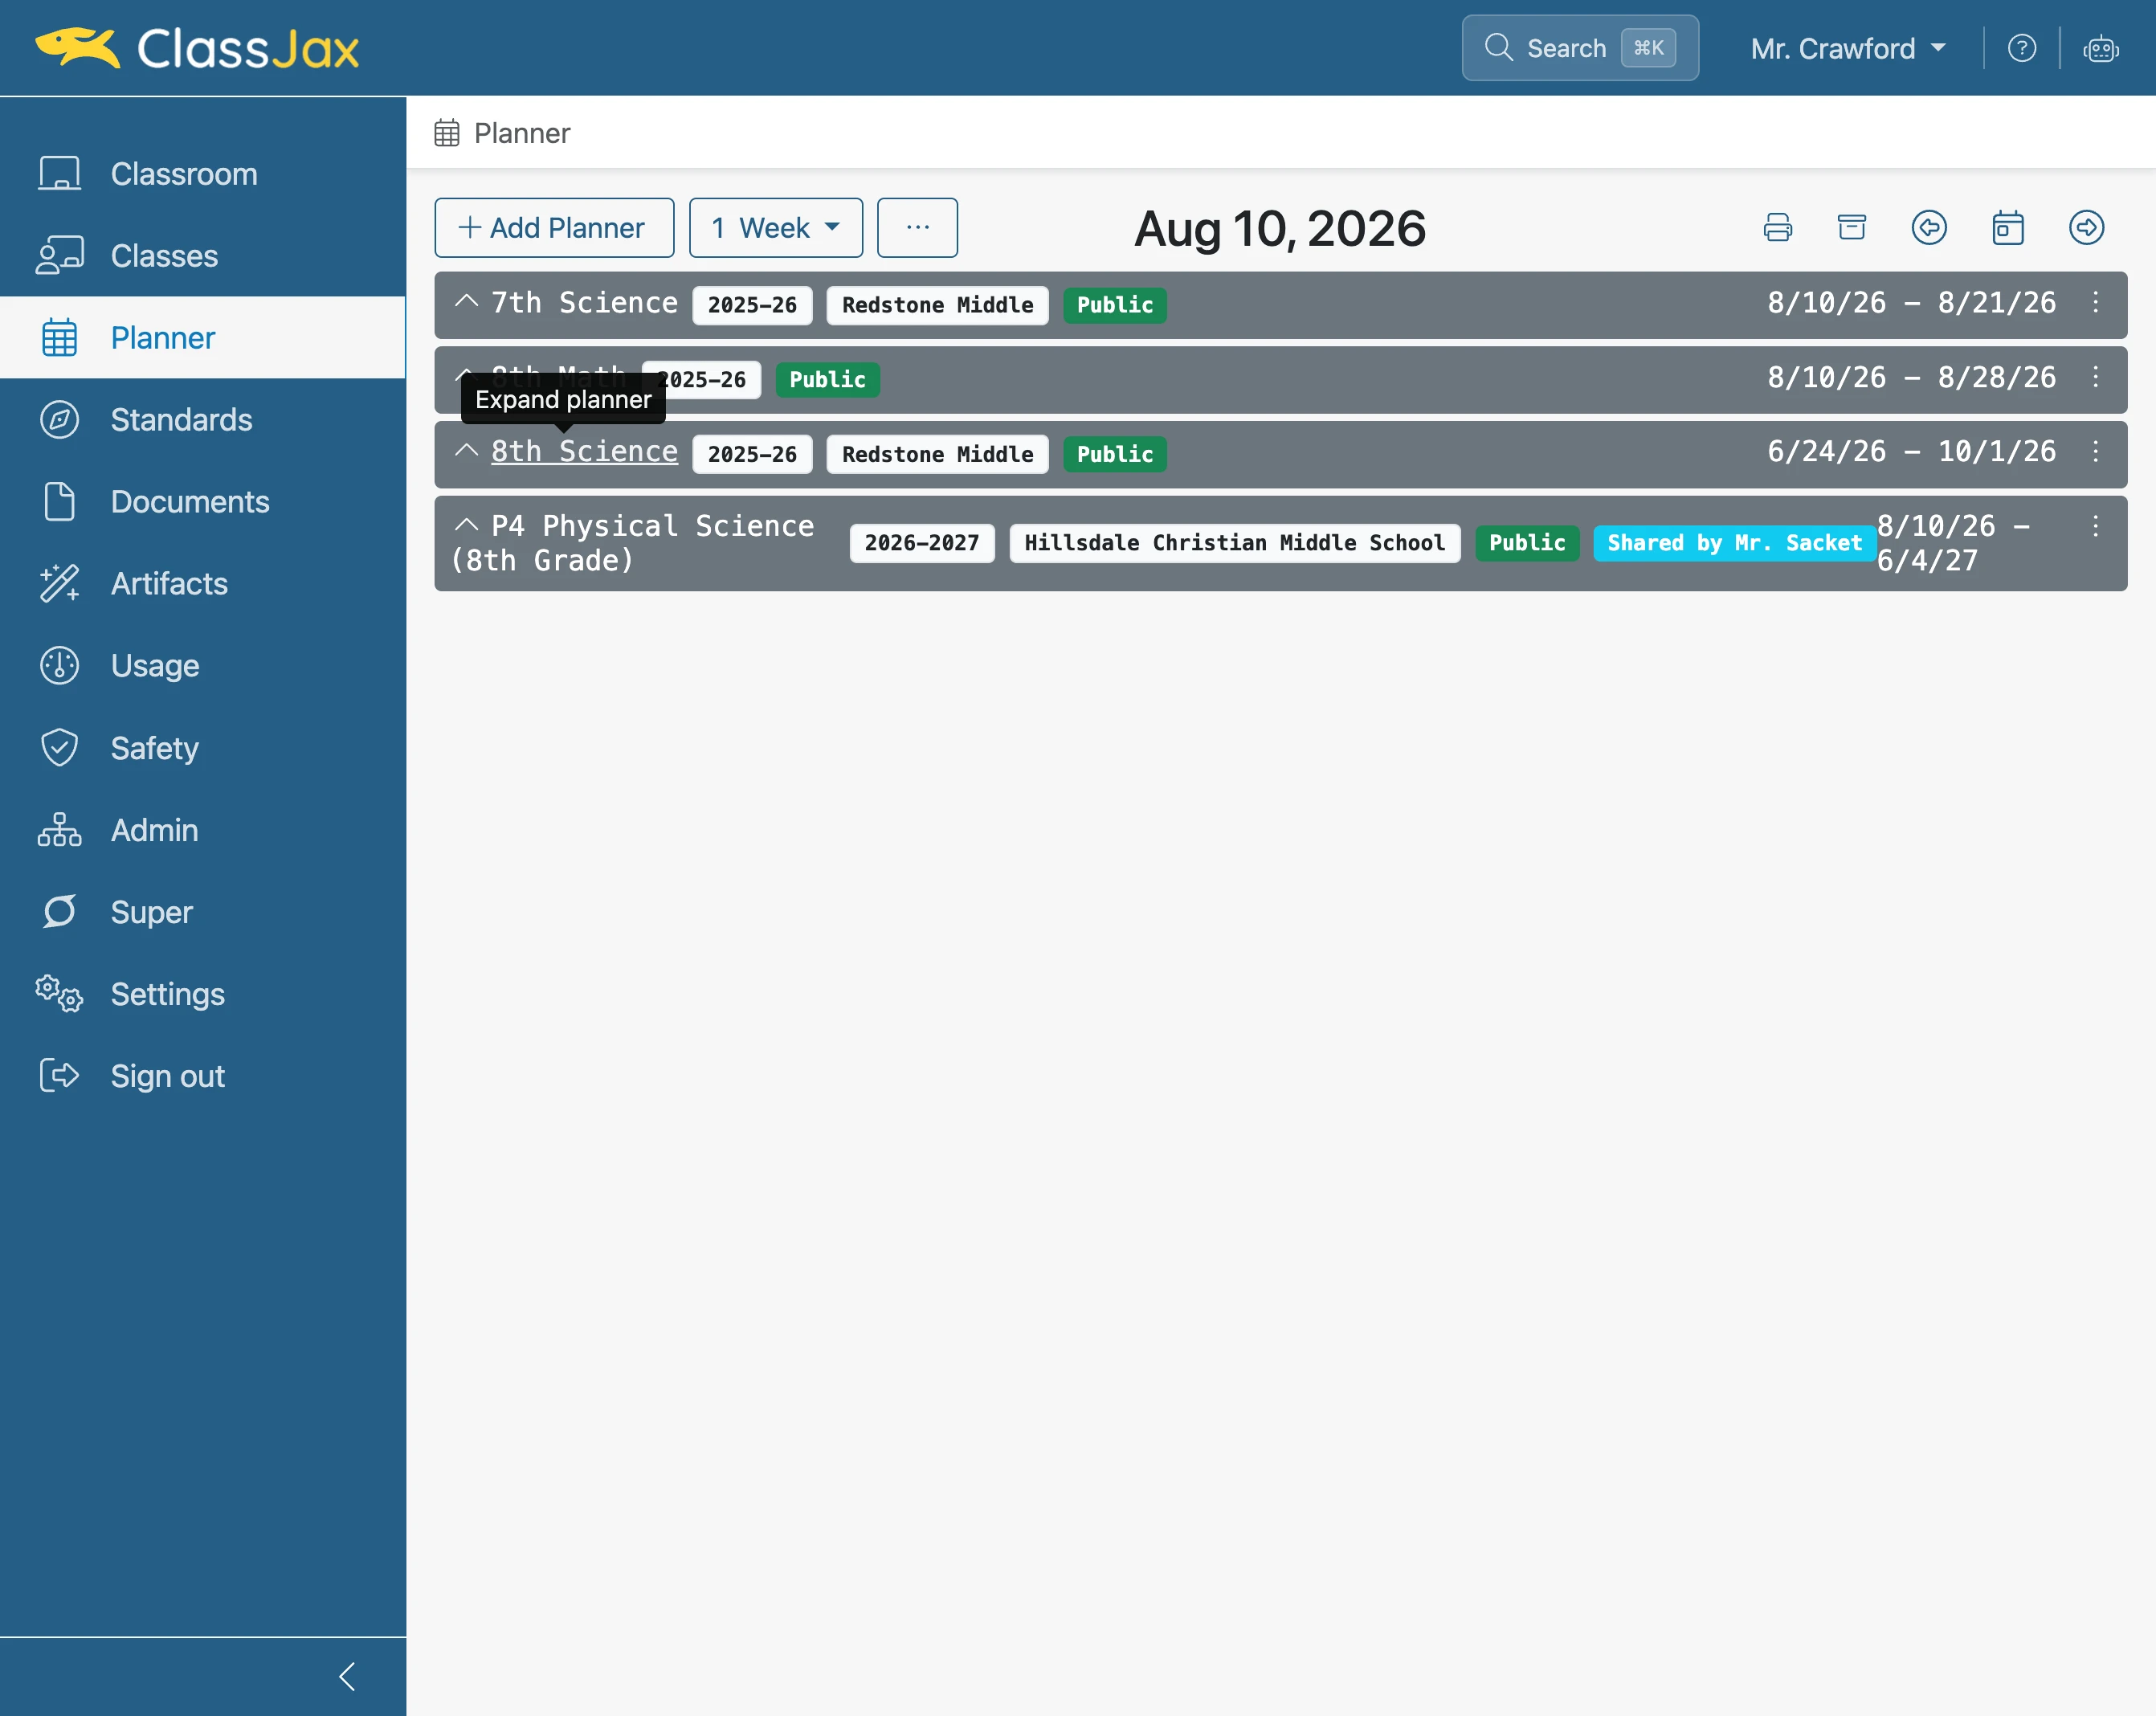This screenshot has width=2156, height=1716.
Task: Click the Admin sidebar label
Action: (154, 829)
